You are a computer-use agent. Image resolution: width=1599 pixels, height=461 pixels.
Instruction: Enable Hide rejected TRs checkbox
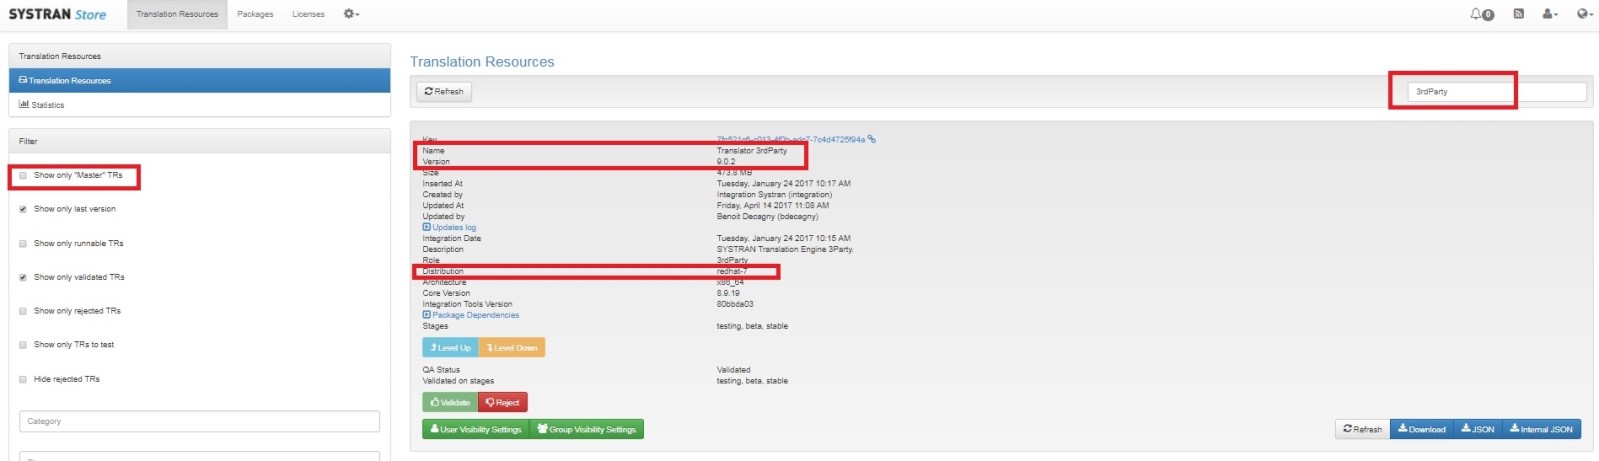(23, 379)
